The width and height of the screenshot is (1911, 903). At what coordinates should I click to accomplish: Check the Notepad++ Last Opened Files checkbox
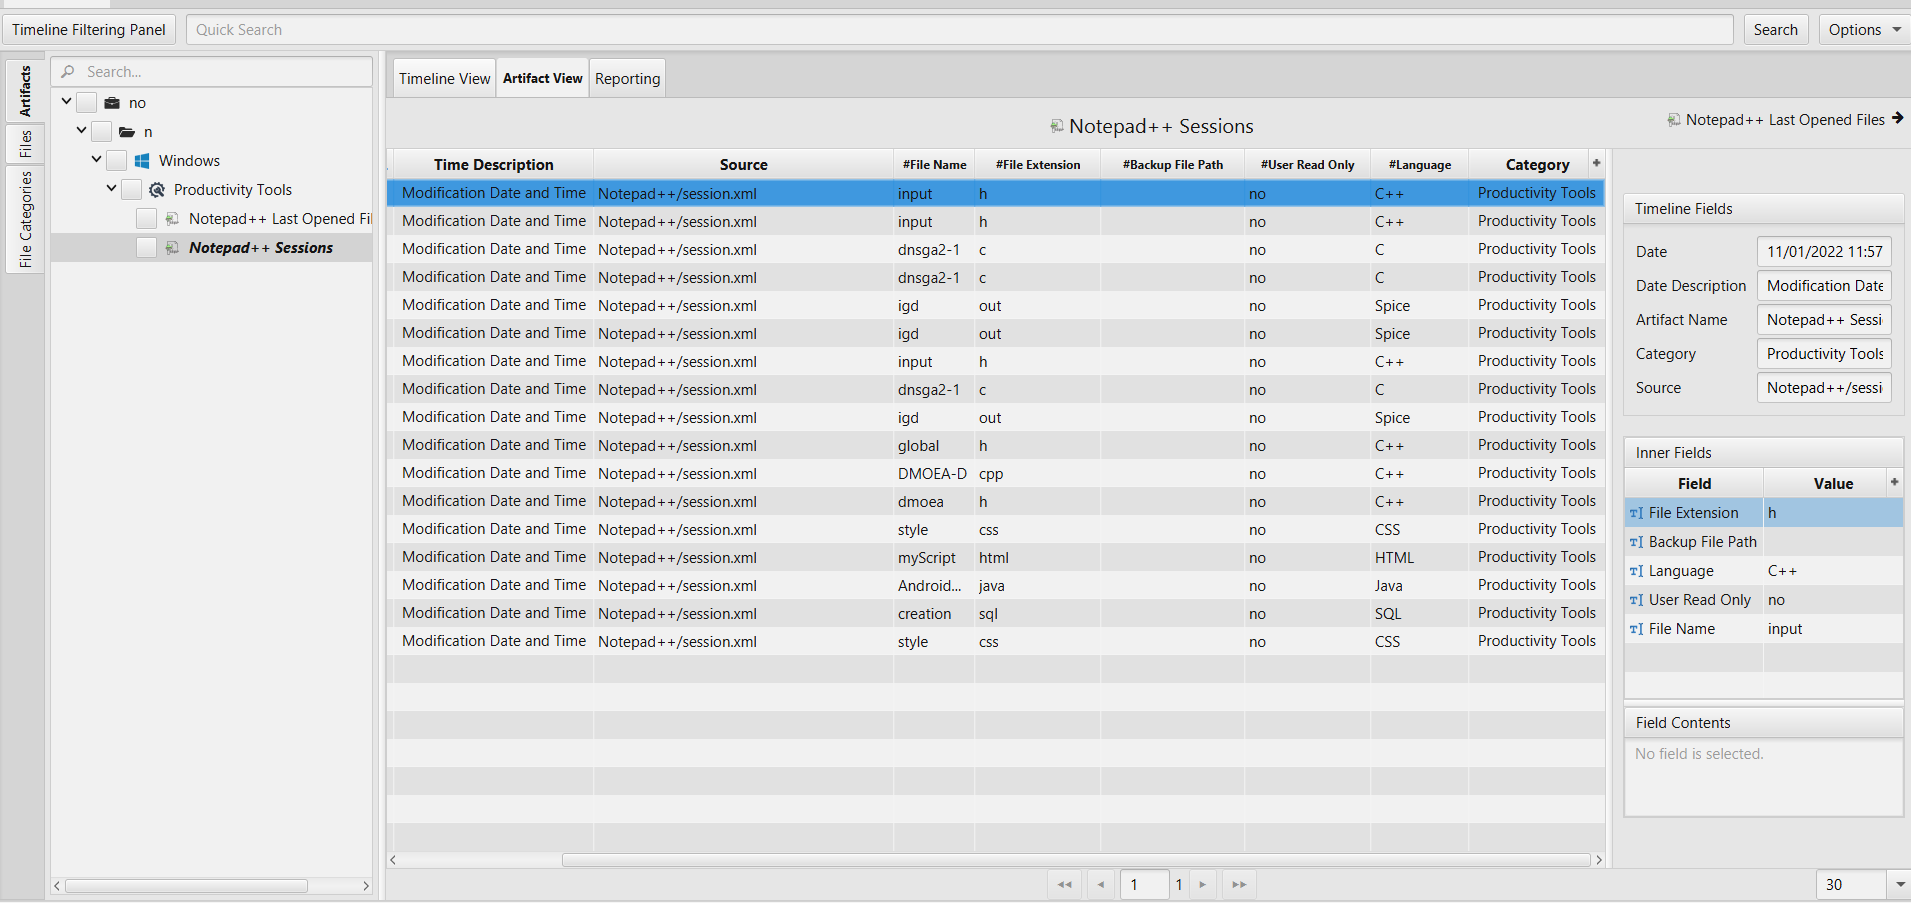pos(147,219)
